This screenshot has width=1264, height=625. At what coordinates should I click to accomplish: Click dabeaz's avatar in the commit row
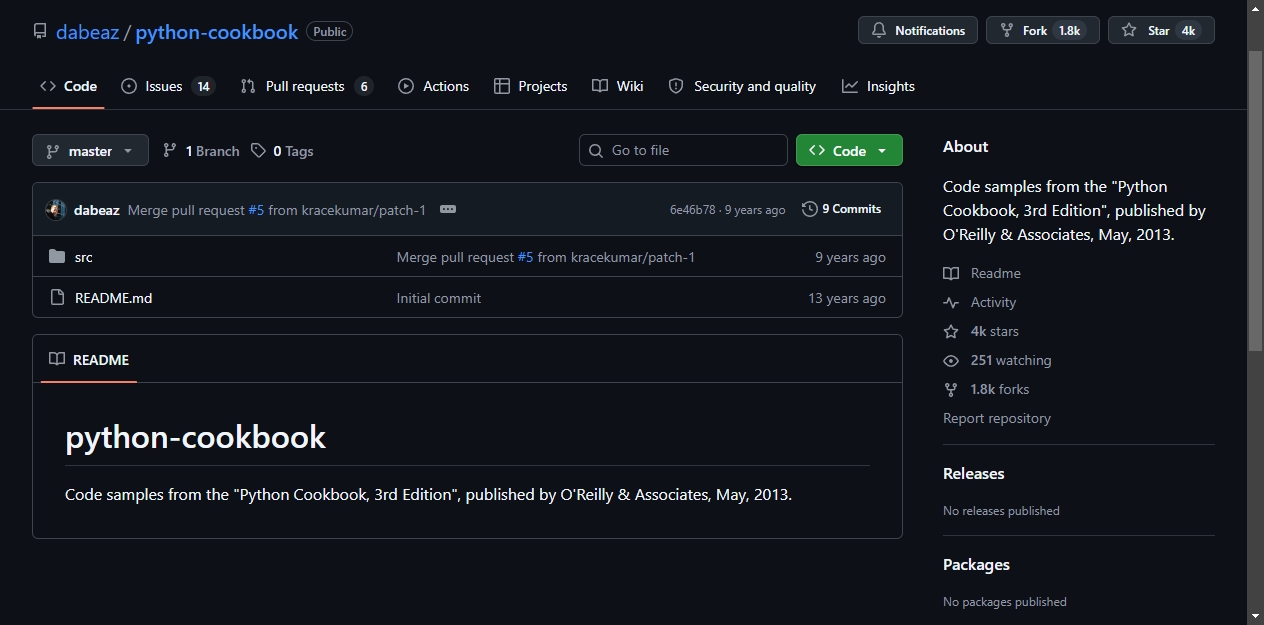pyautogui.click(x=56, y=210)
